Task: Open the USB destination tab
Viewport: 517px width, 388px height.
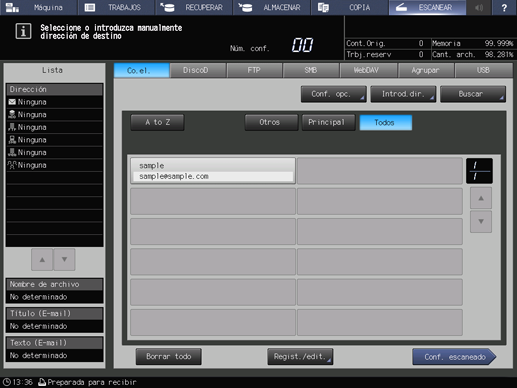Action: click(484, 71)
